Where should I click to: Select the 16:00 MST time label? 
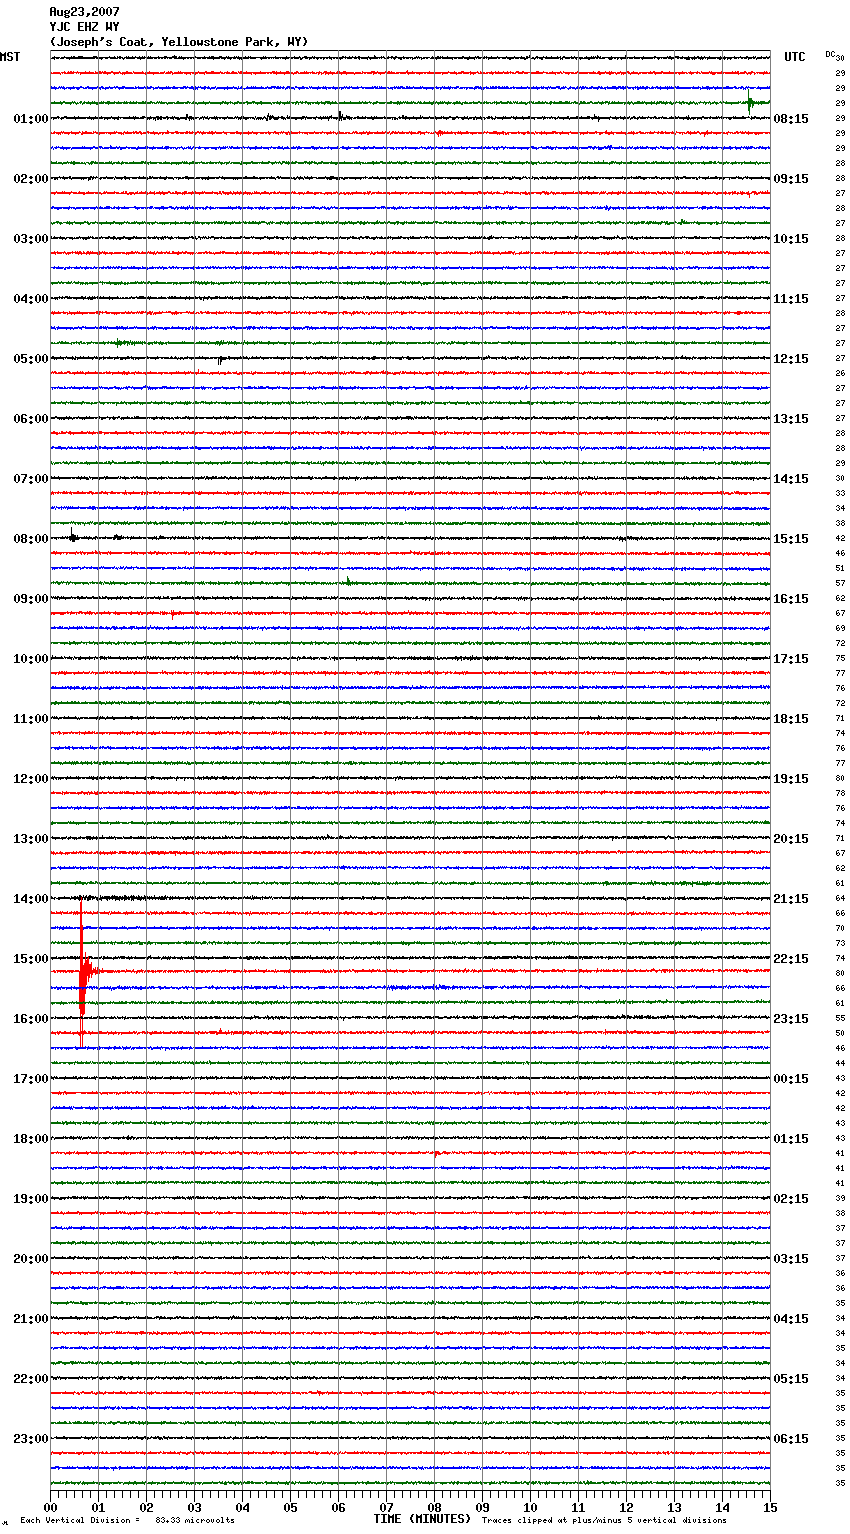(31, 1019)
